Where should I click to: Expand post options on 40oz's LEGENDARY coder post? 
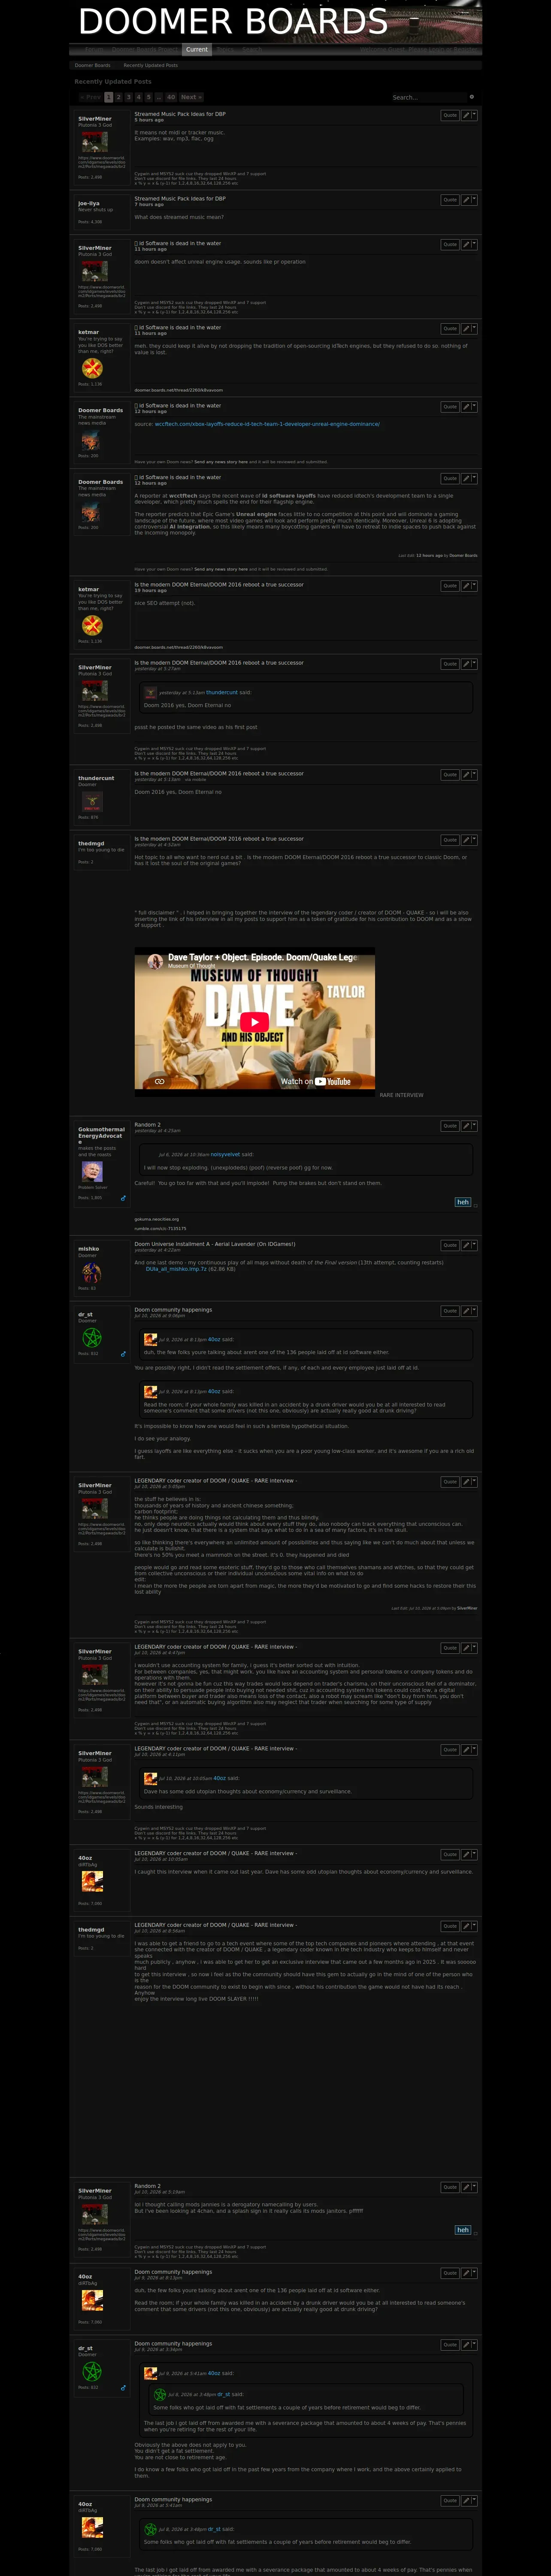(469, 1855)
